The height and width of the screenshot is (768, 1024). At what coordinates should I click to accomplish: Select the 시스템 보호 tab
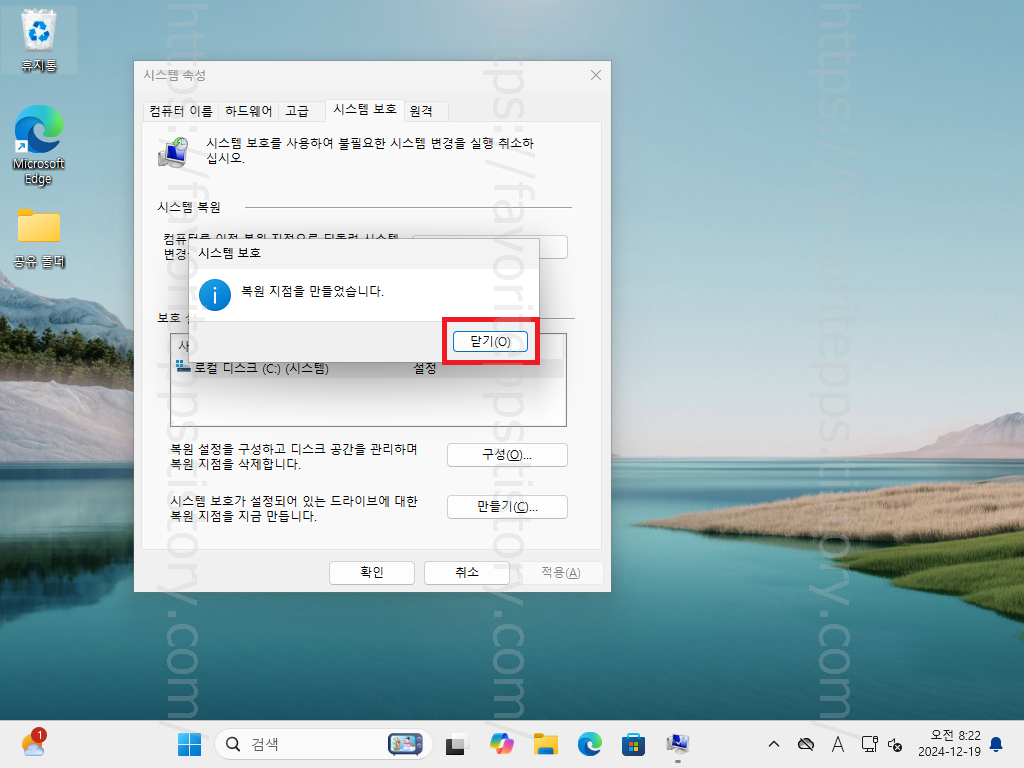pyautogui.click(x=365, y=109)
